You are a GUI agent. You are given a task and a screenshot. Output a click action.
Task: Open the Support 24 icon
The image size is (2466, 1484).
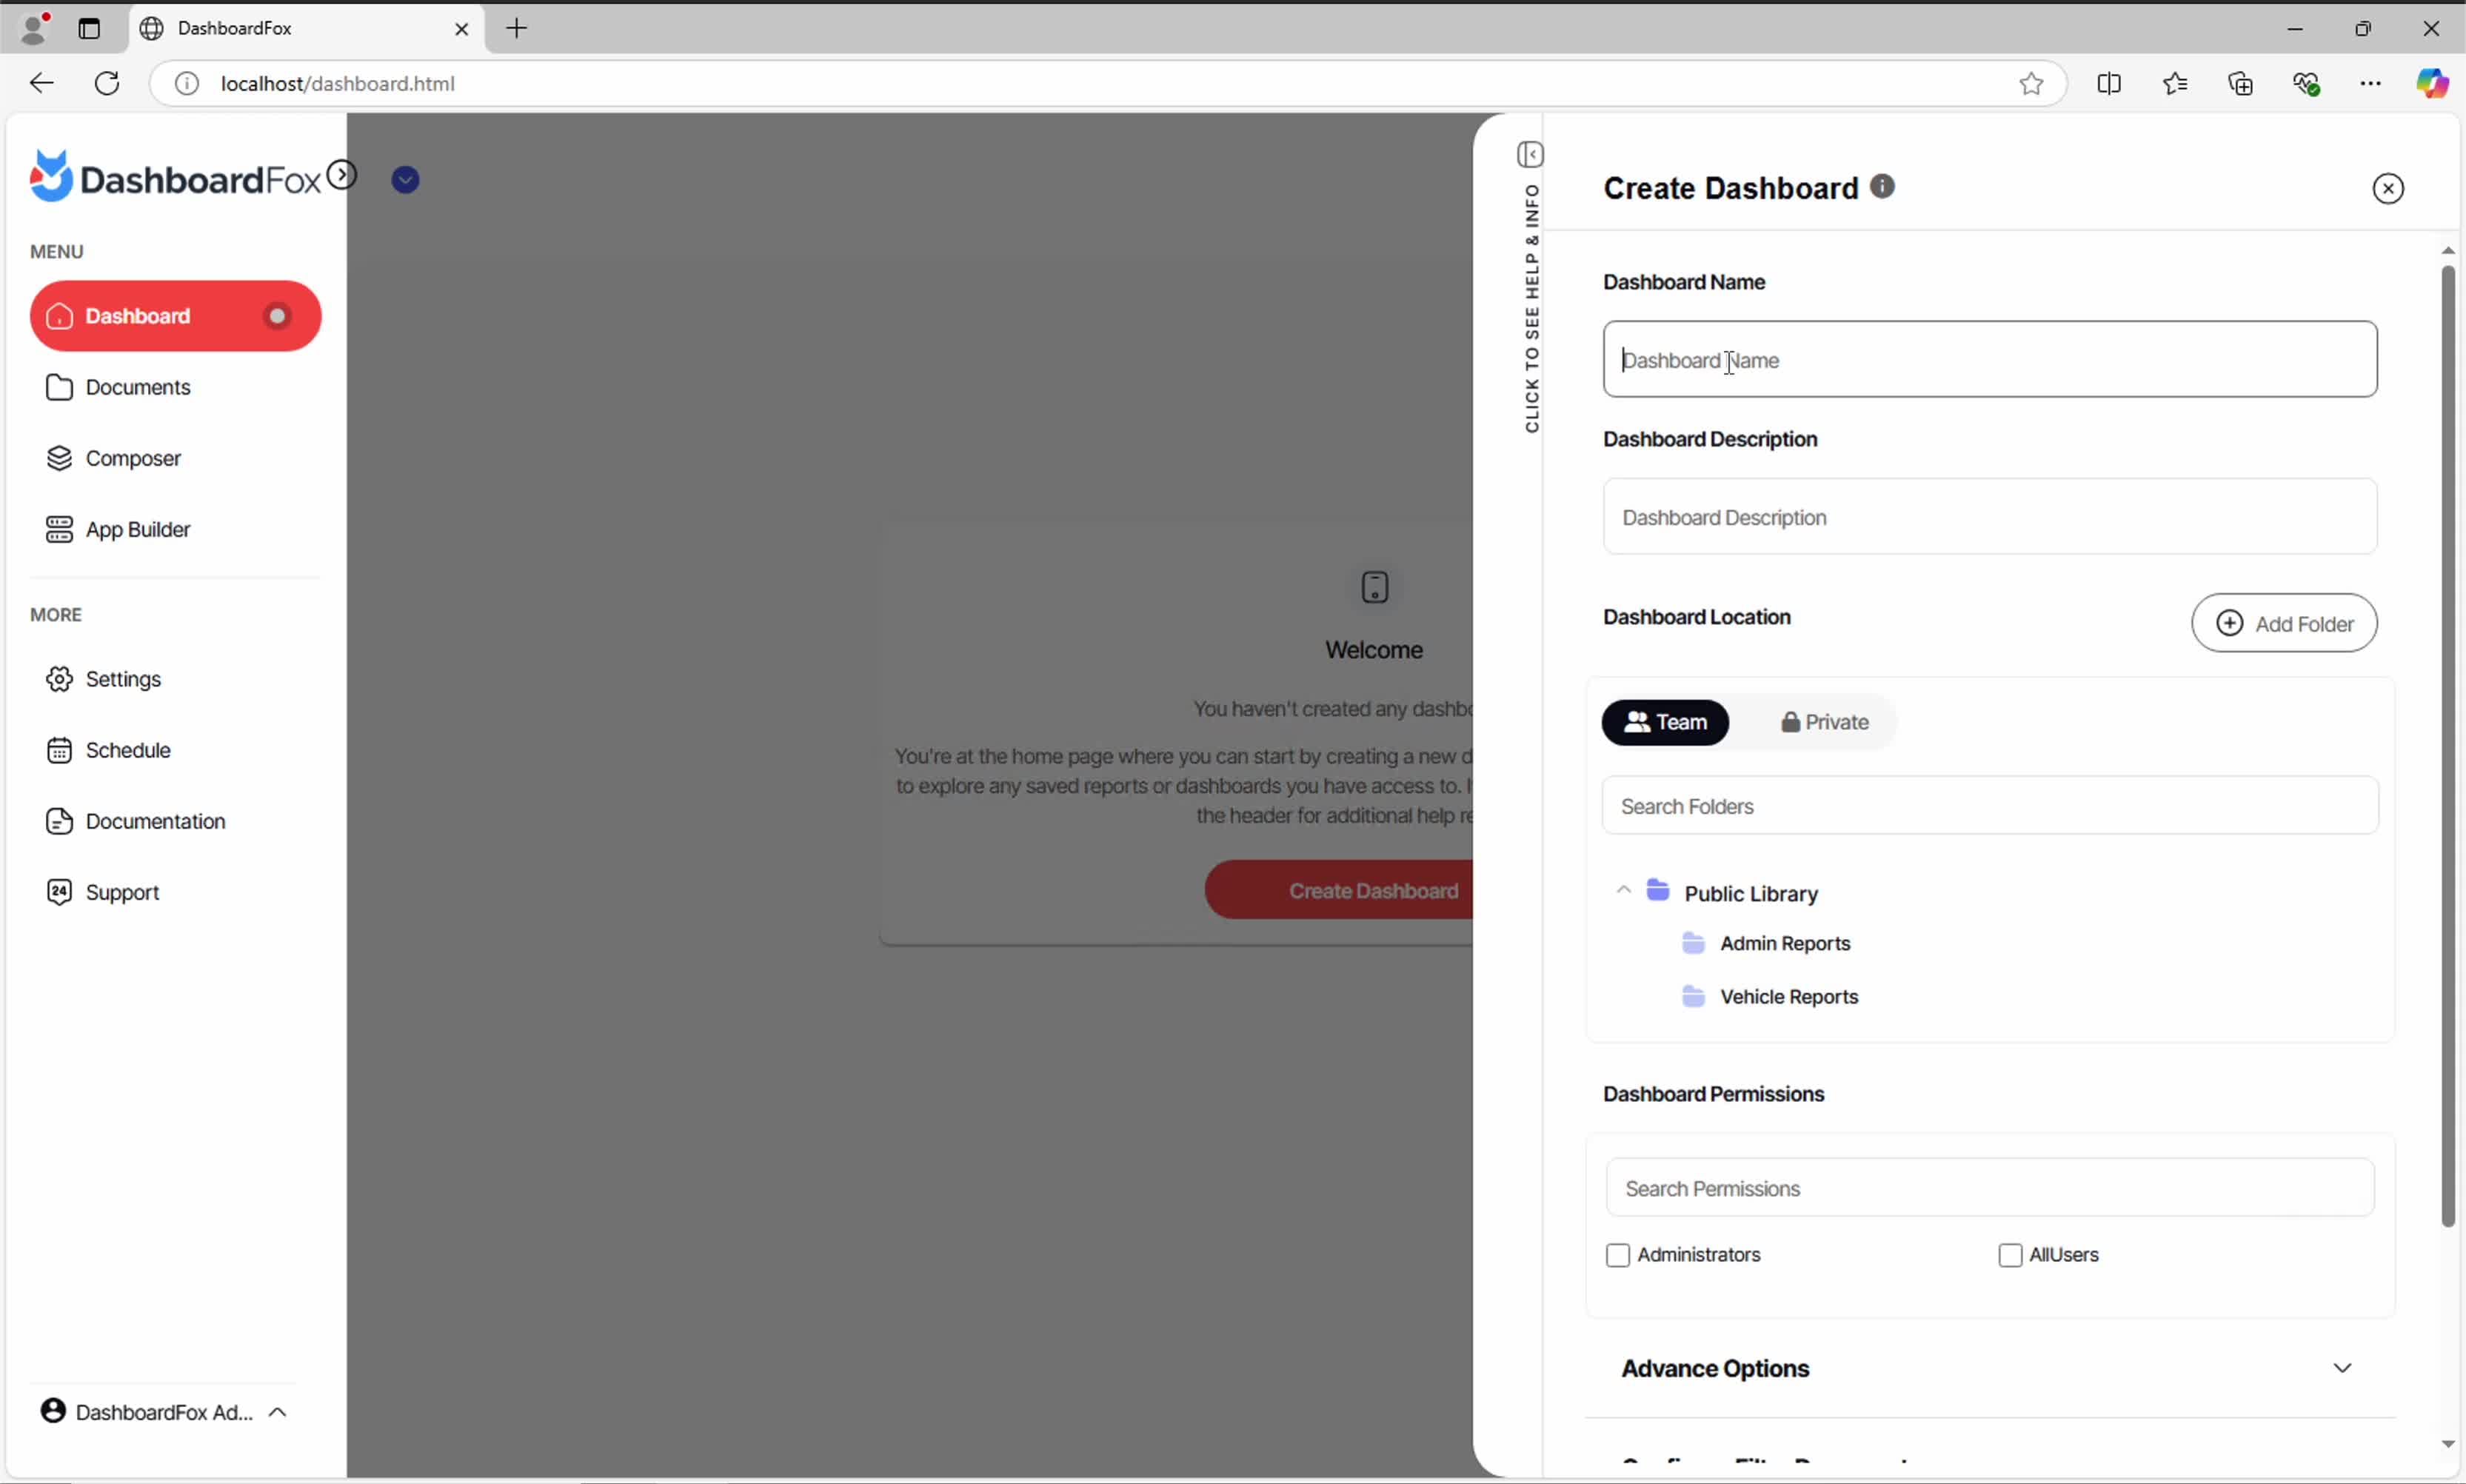click(x=59, y=892)
